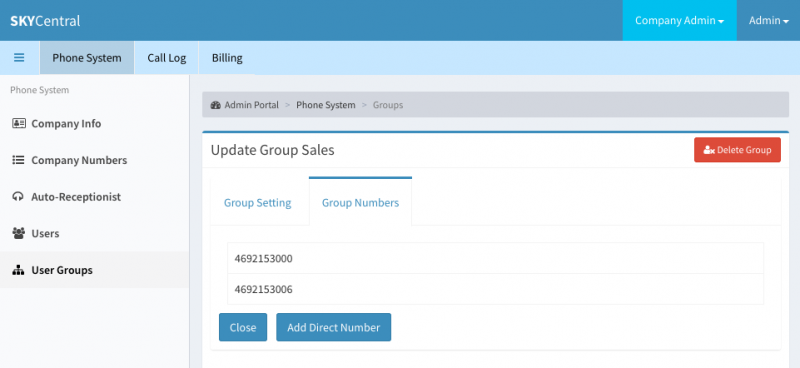
Task: Click the Close button
Action: (x=243, y=327)
